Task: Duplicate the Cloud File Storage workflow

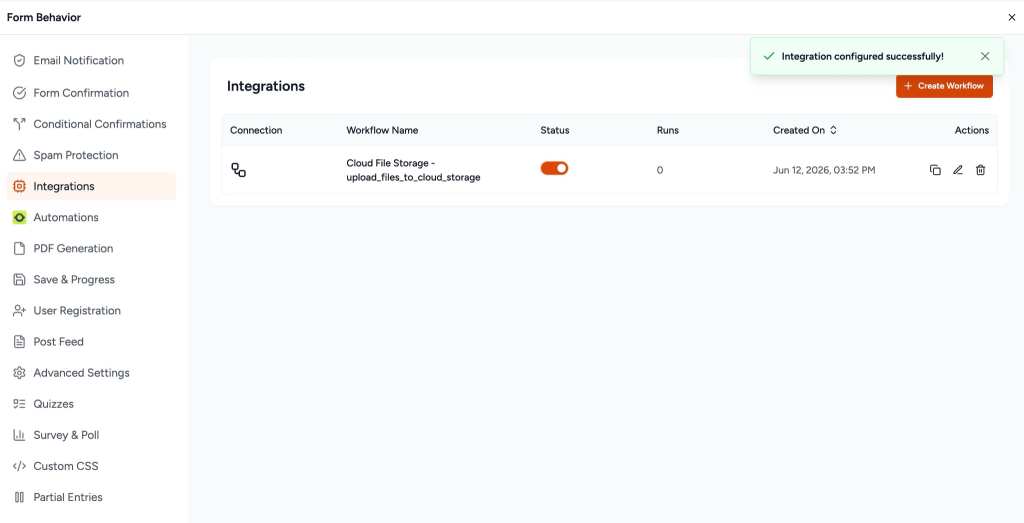Action: pyautogui.click(x=935, y=170)
